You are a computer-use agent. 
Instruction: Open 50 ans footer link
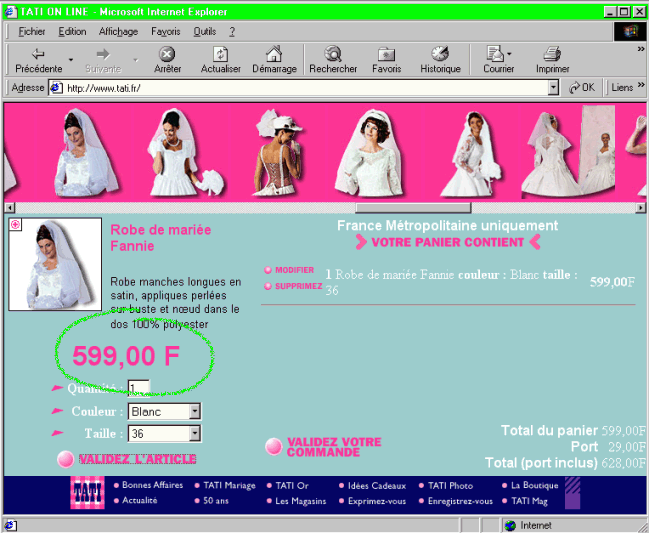click(216, 501)
